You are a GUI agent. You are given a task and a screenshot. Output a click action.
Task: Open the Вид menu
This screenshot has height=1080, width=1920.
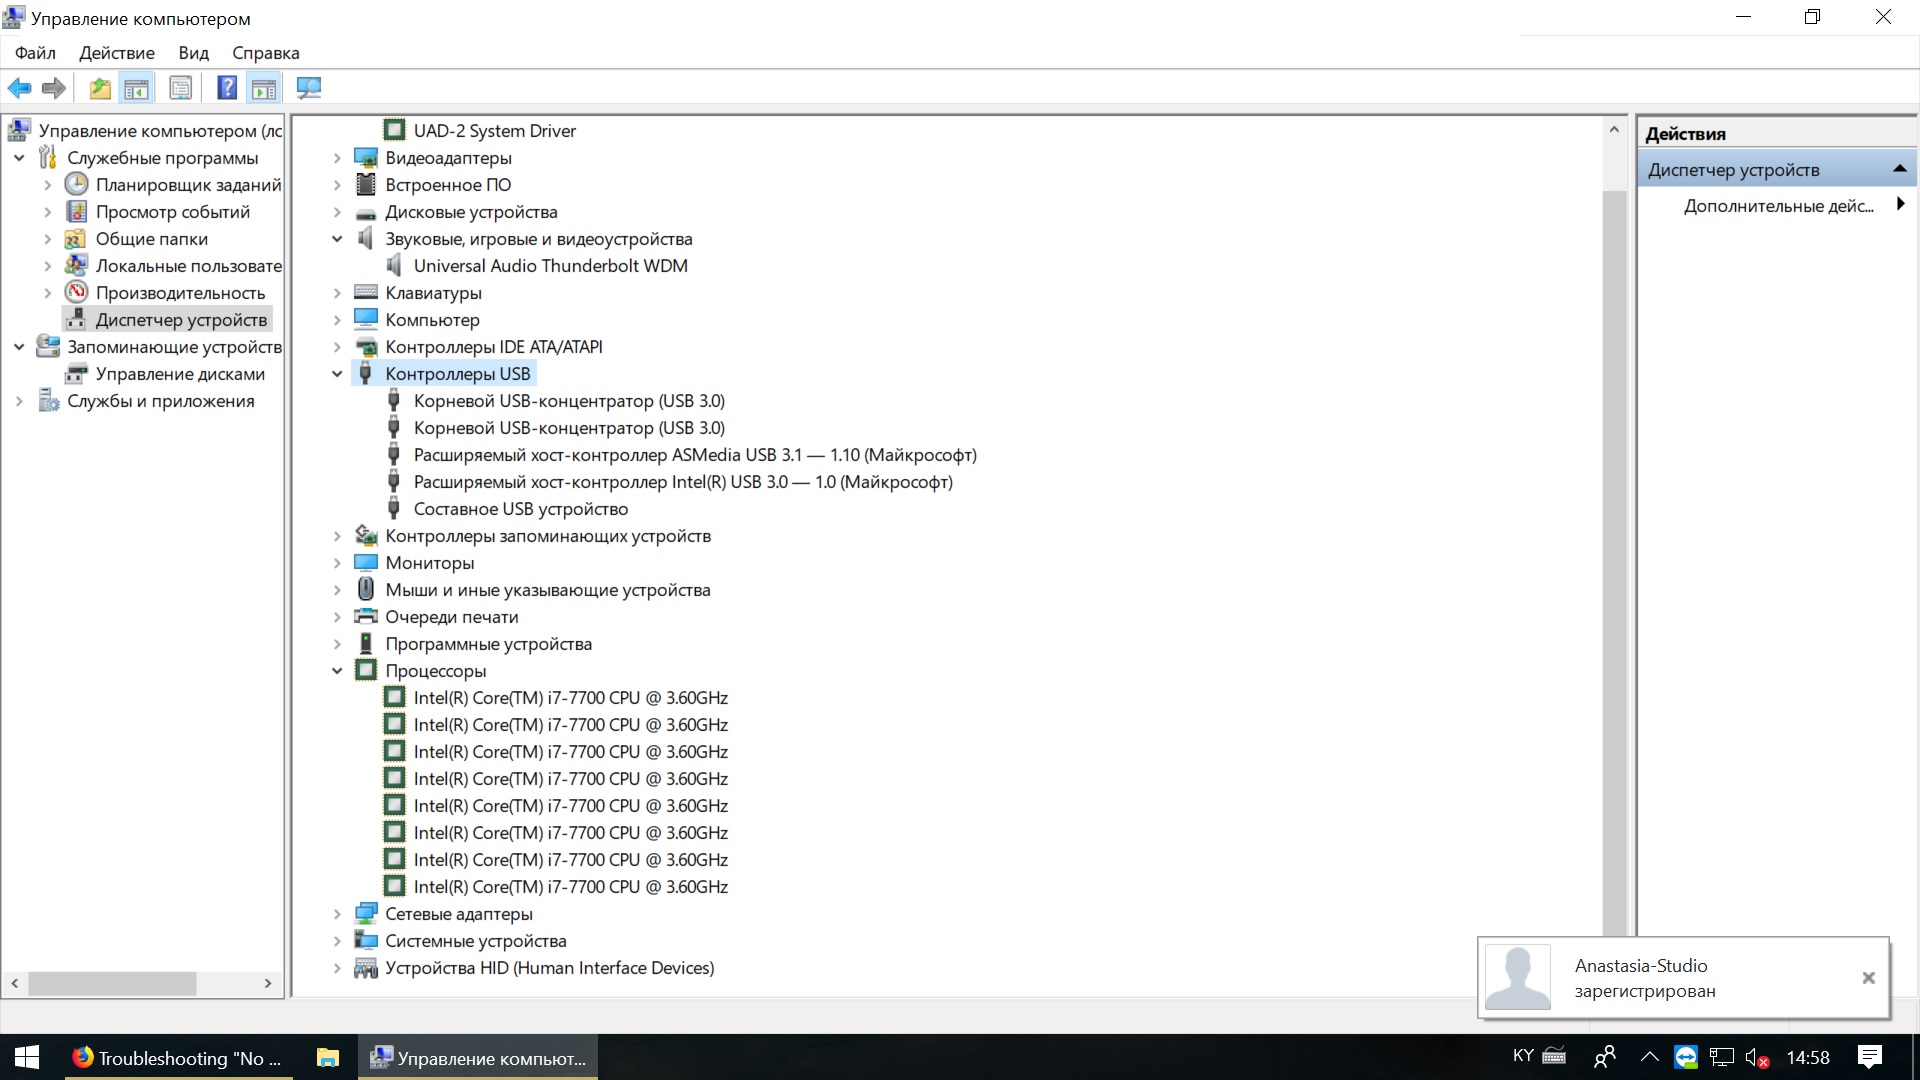click(x=193, y=53)
